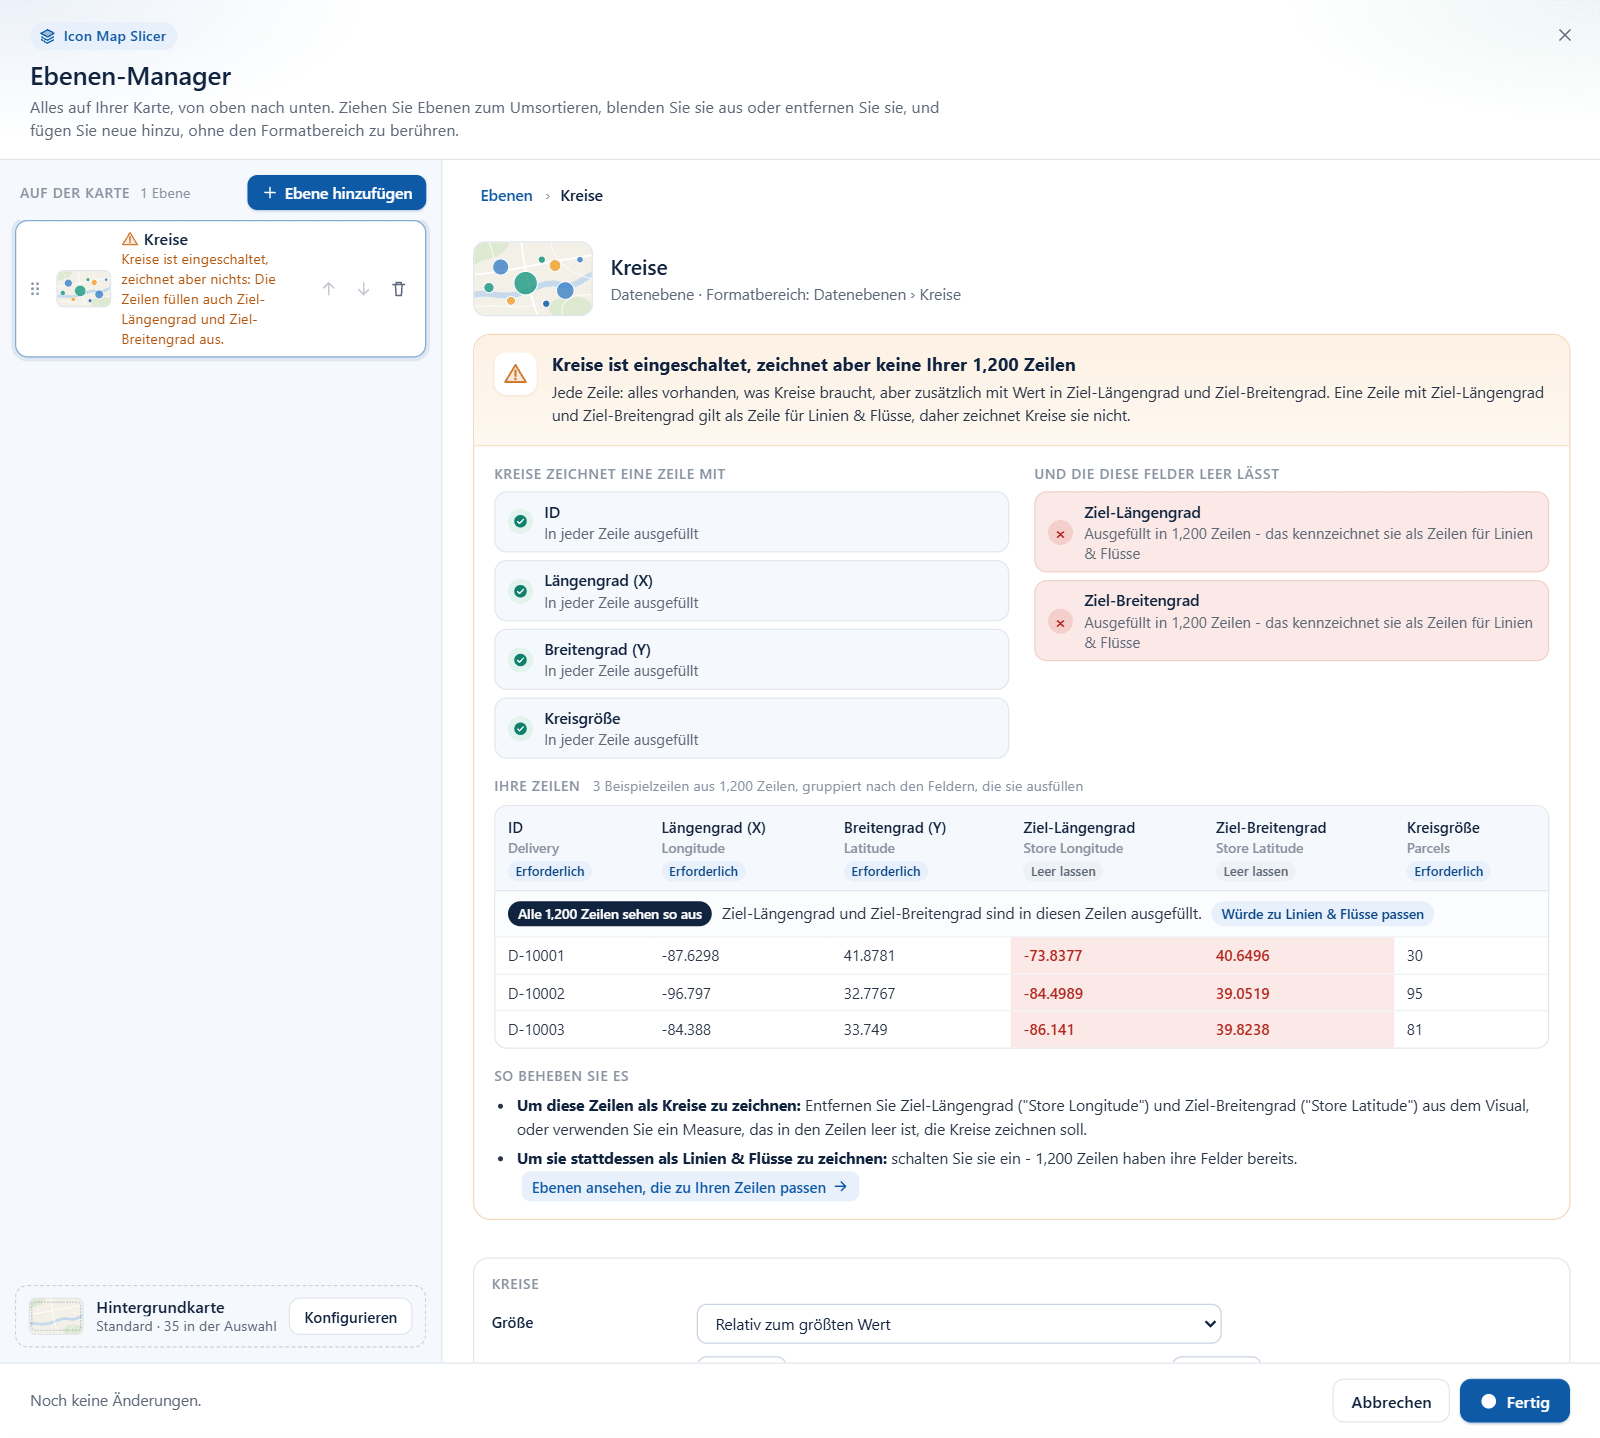1600x1438 pixels.
Task: Click red x icon next to Ziel-Breitengrad
Action: 1060,623
